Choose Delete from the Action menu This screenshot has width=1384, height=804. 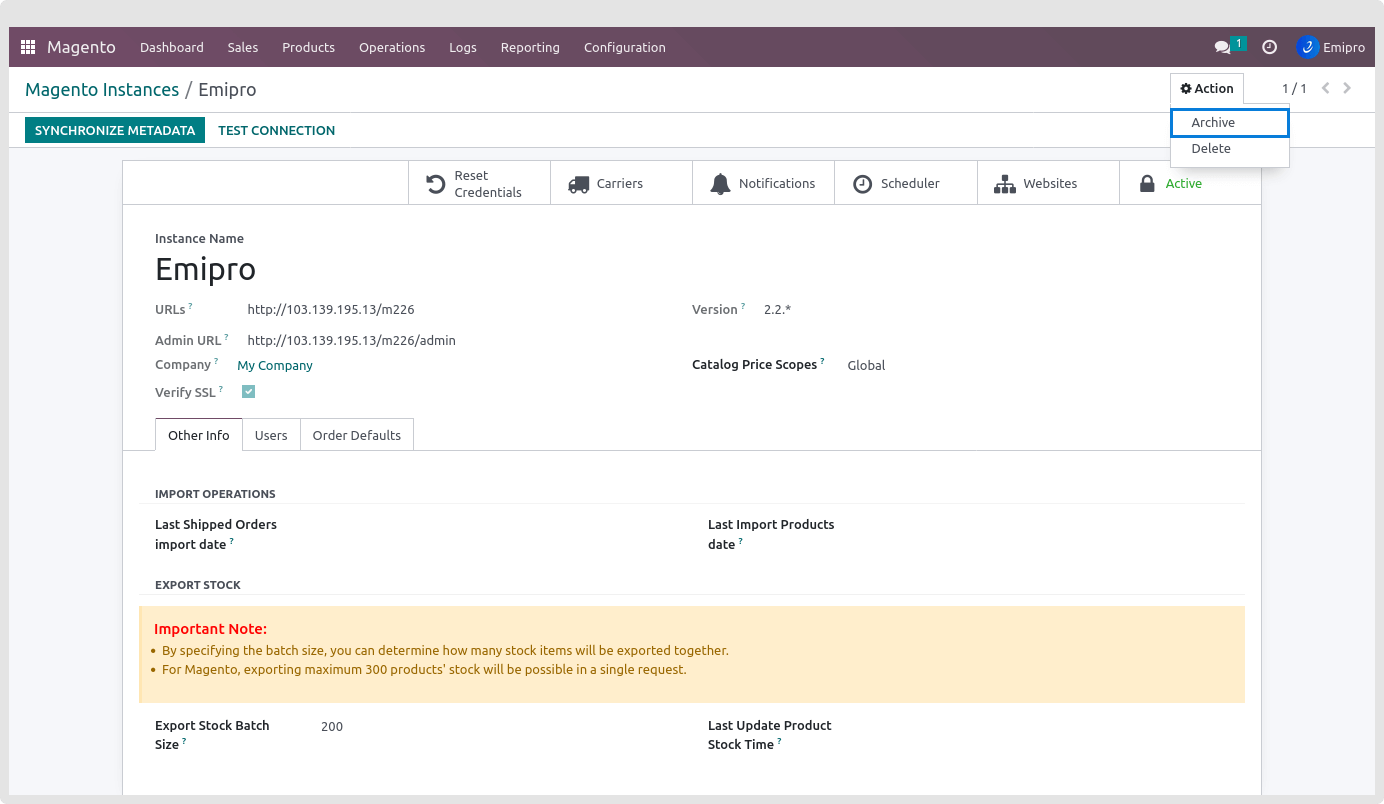[x=1211, y=149]
